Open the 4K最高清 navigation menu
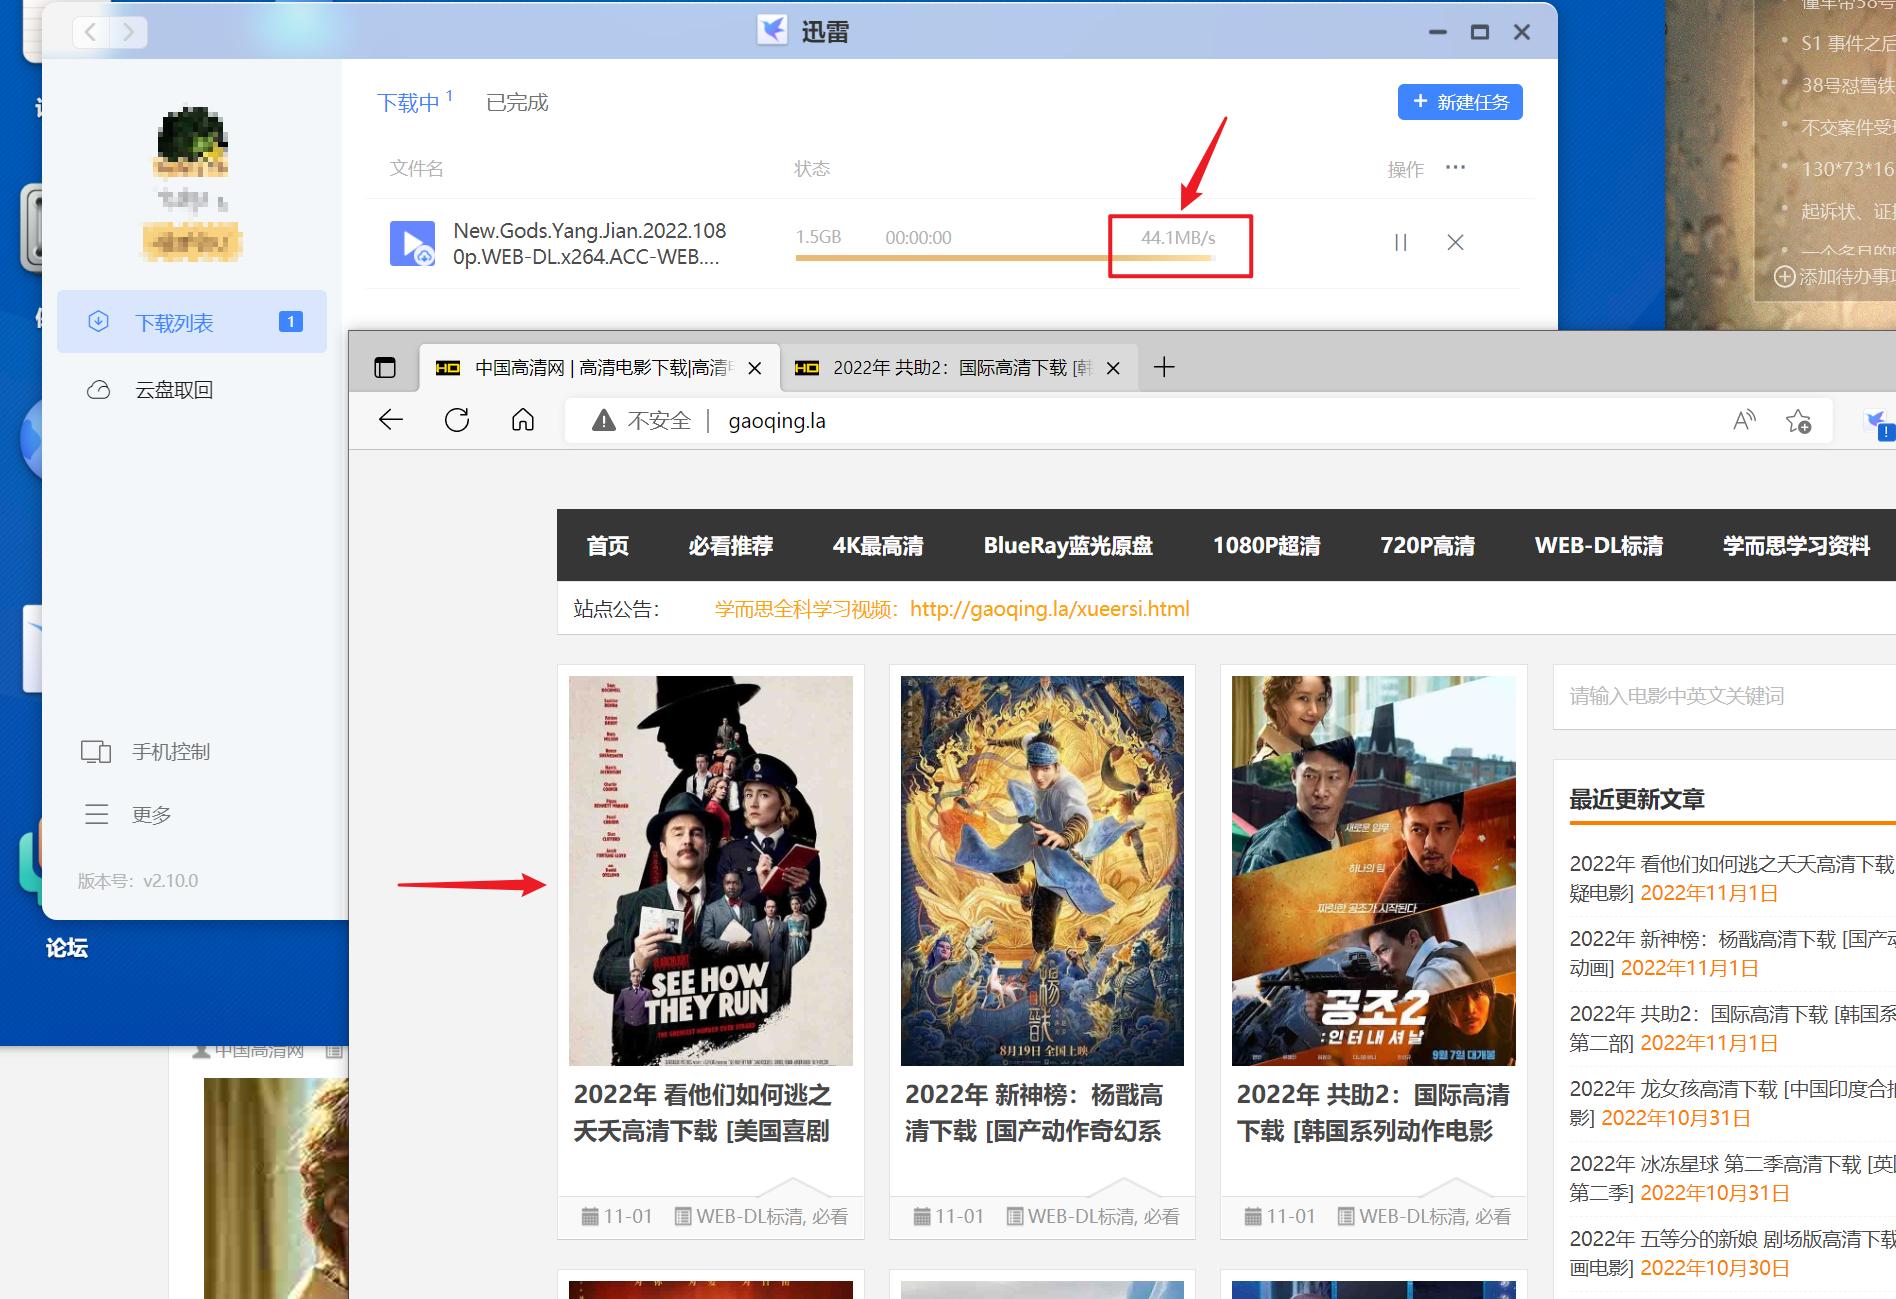The image size is (1896, 1299). (x=878, y=546)
